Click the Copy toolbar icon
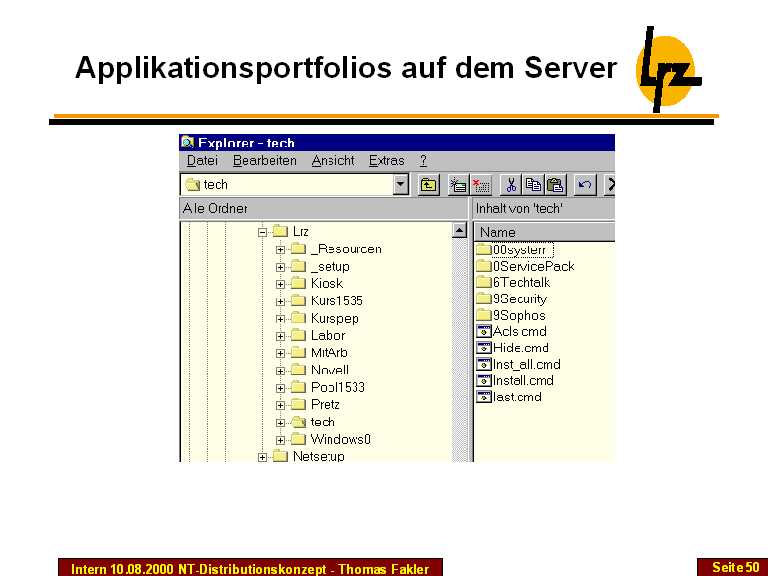Image resolution: width=768 pixels, height=576 pixels. (x=533, y=185)
